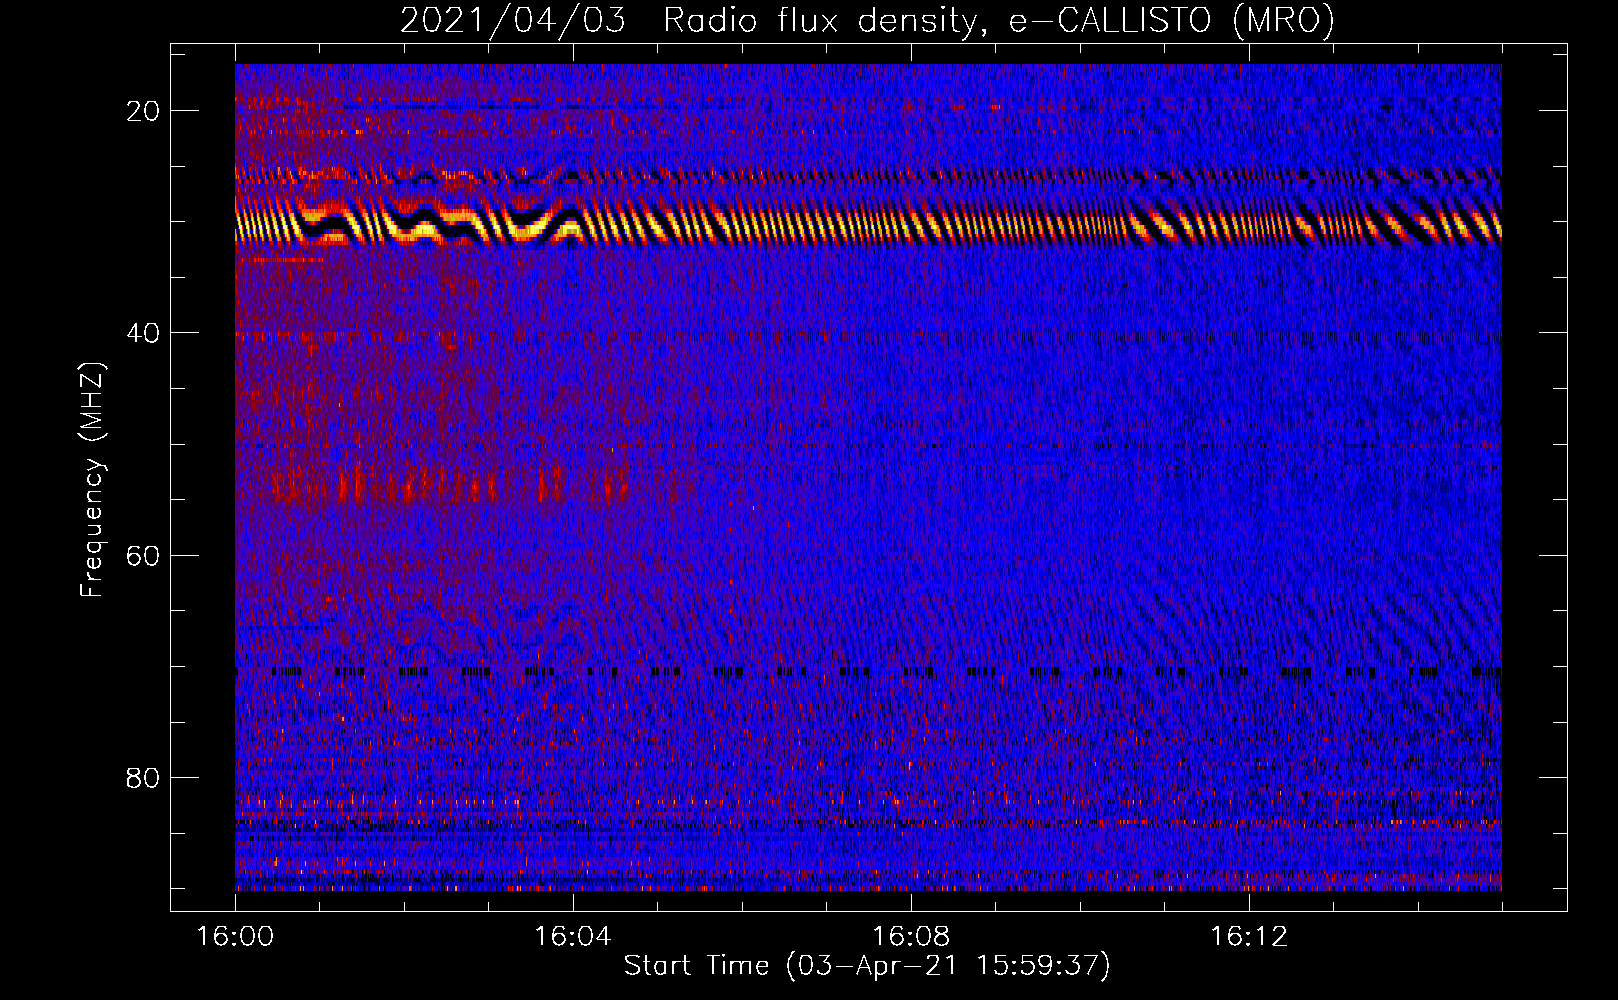
Task: Click the plot title 'Radio flux density, e-CALLISTO (MRO)'
Action: coord(998,21)
